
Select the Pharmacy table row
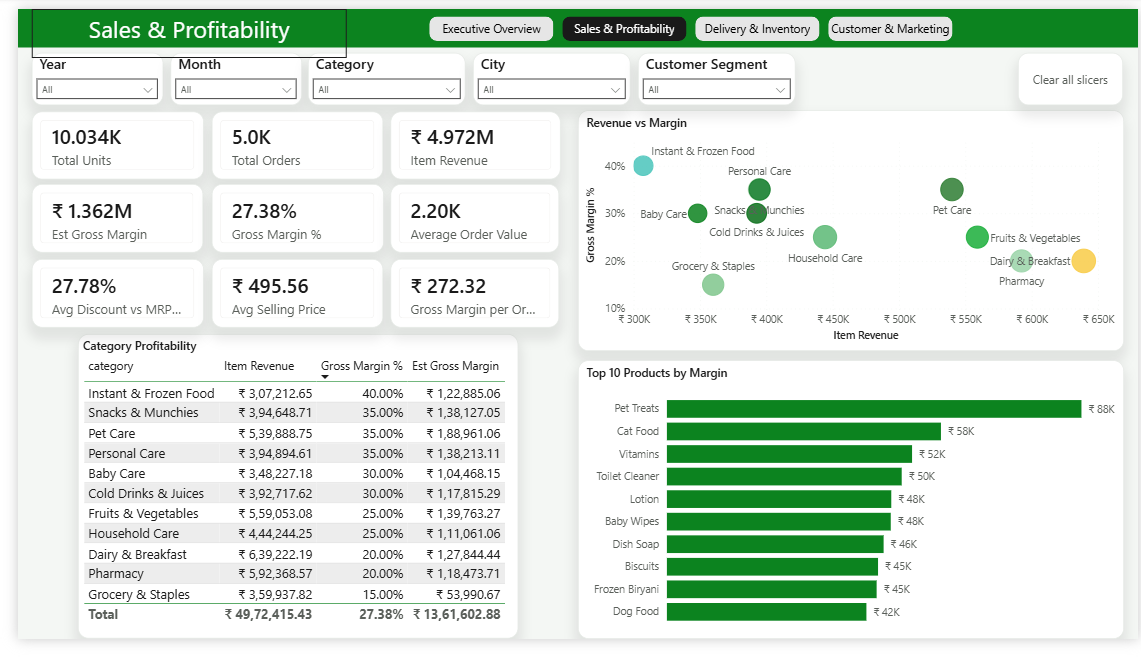click(294, 573)
